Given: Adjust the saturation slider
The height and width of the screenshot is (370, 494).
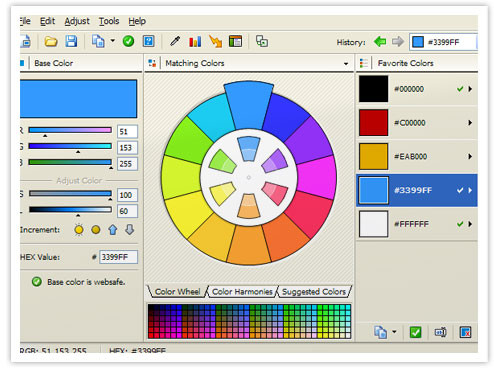Looking at the screenshot, I should pos(70,194).
